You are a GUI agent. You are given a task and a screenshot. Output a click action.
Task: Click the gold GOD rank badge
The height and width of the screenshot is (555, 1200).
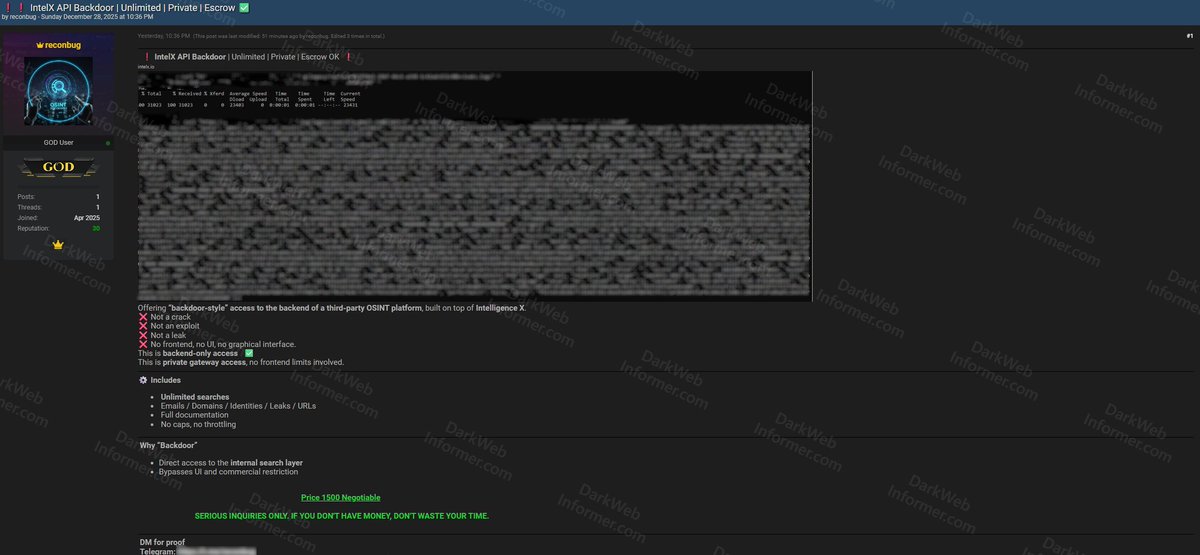[x=58, y=167]
